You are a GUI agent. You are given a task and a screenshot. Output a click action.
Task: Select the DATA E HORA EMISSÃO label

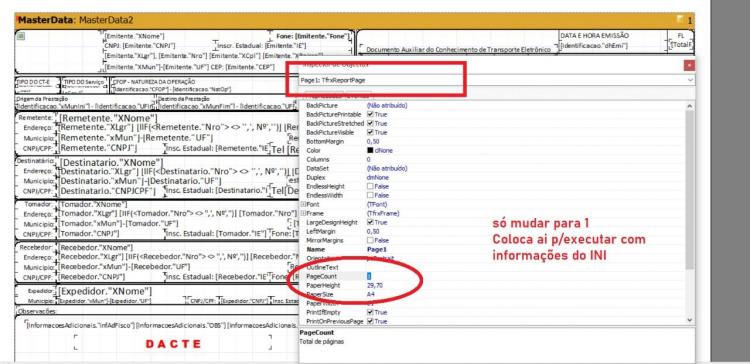(595, 36)
